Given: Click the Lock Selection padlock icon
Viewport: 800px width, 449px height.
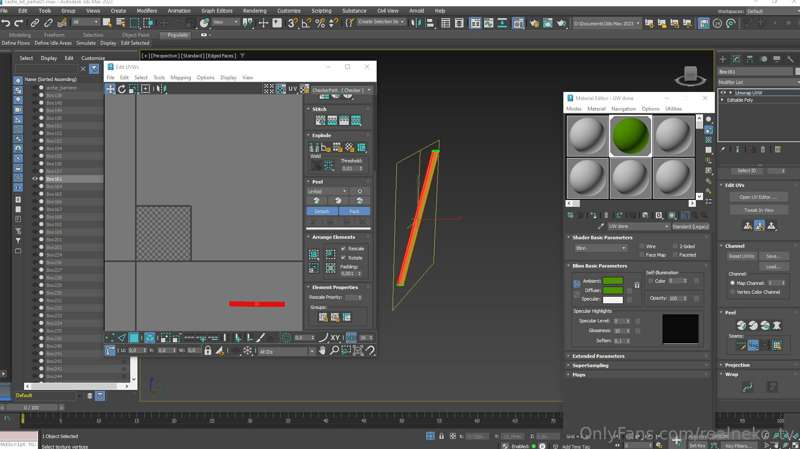Looking at the screenshot, I should (208, 351).
